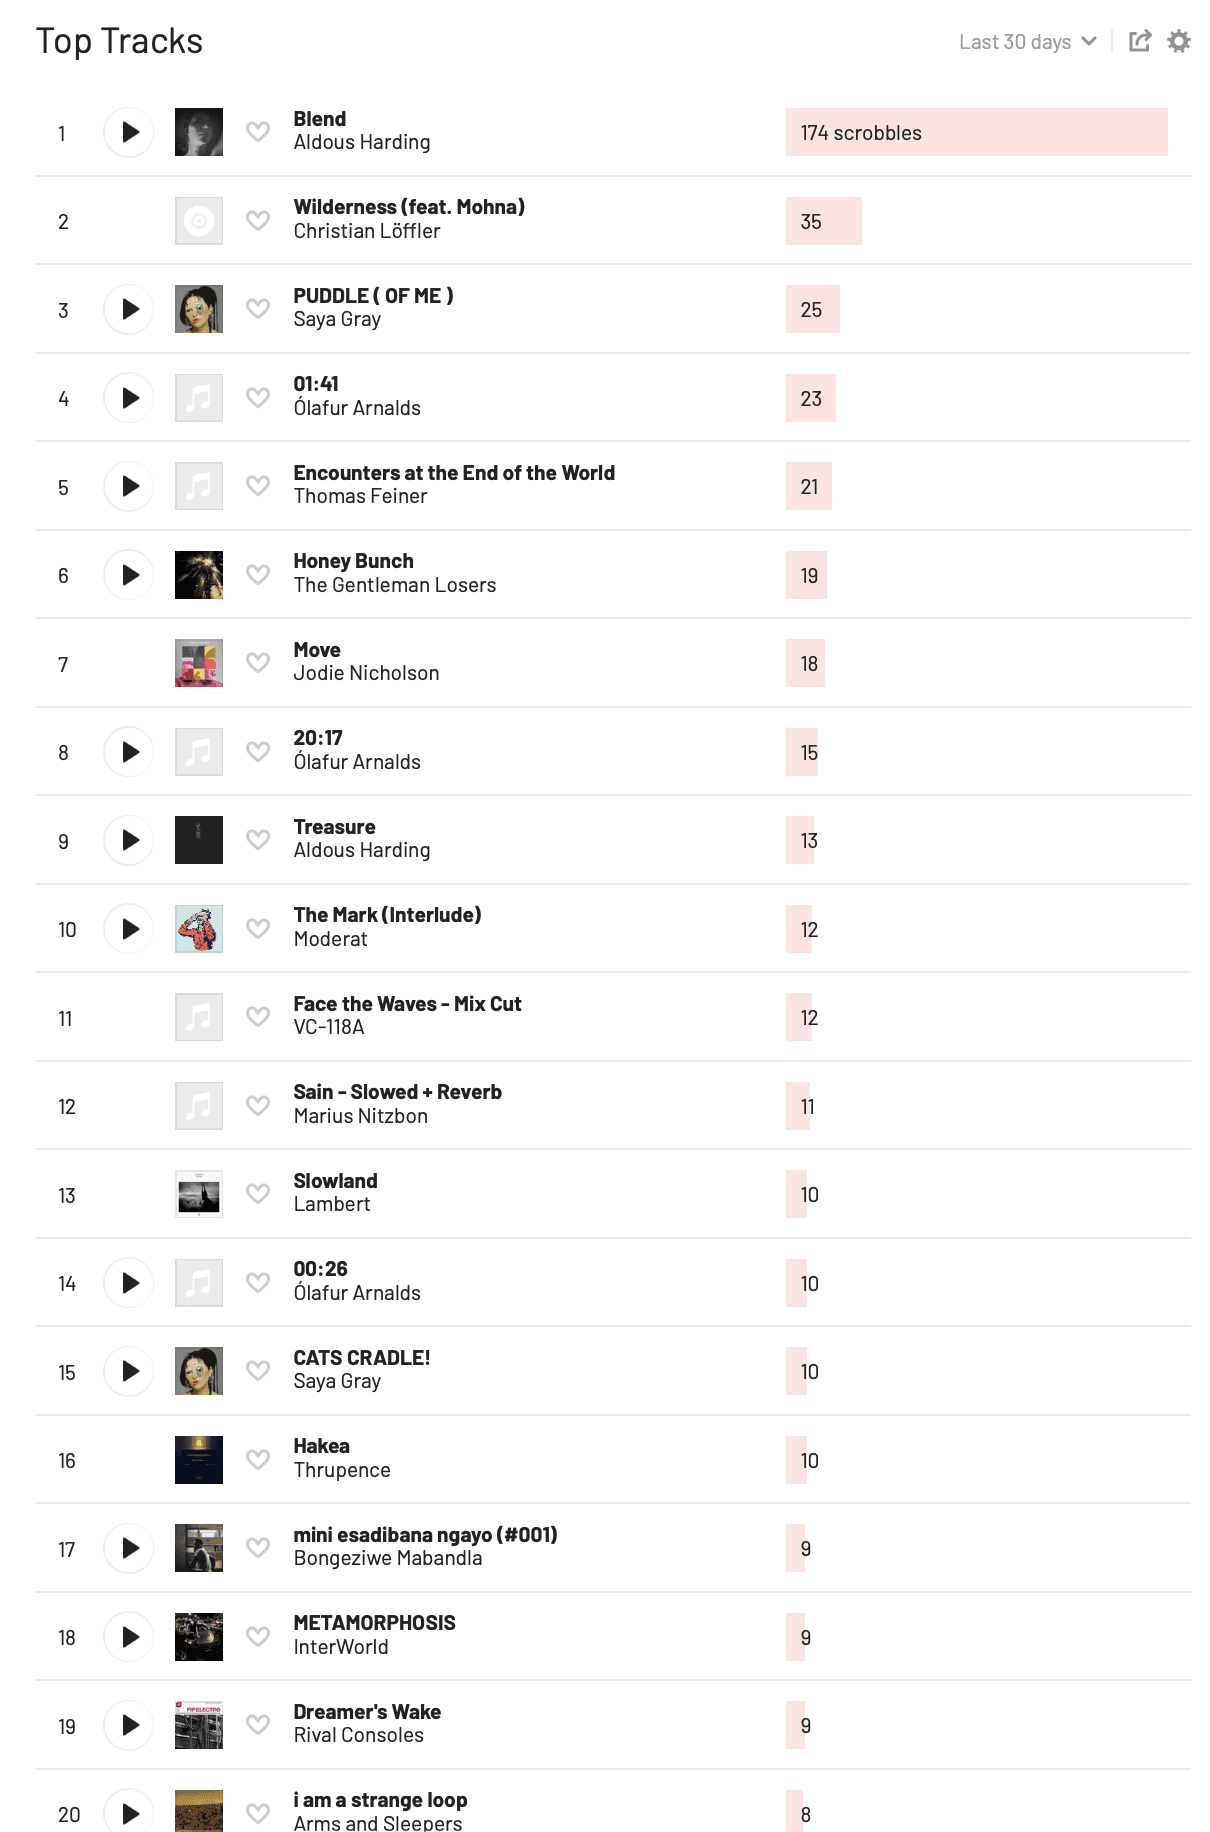This screenshot has width=1210, height=1832.
Task: Open the Ólafur Arnalds artist link under 01:41
Action: (x=356, y=408)
